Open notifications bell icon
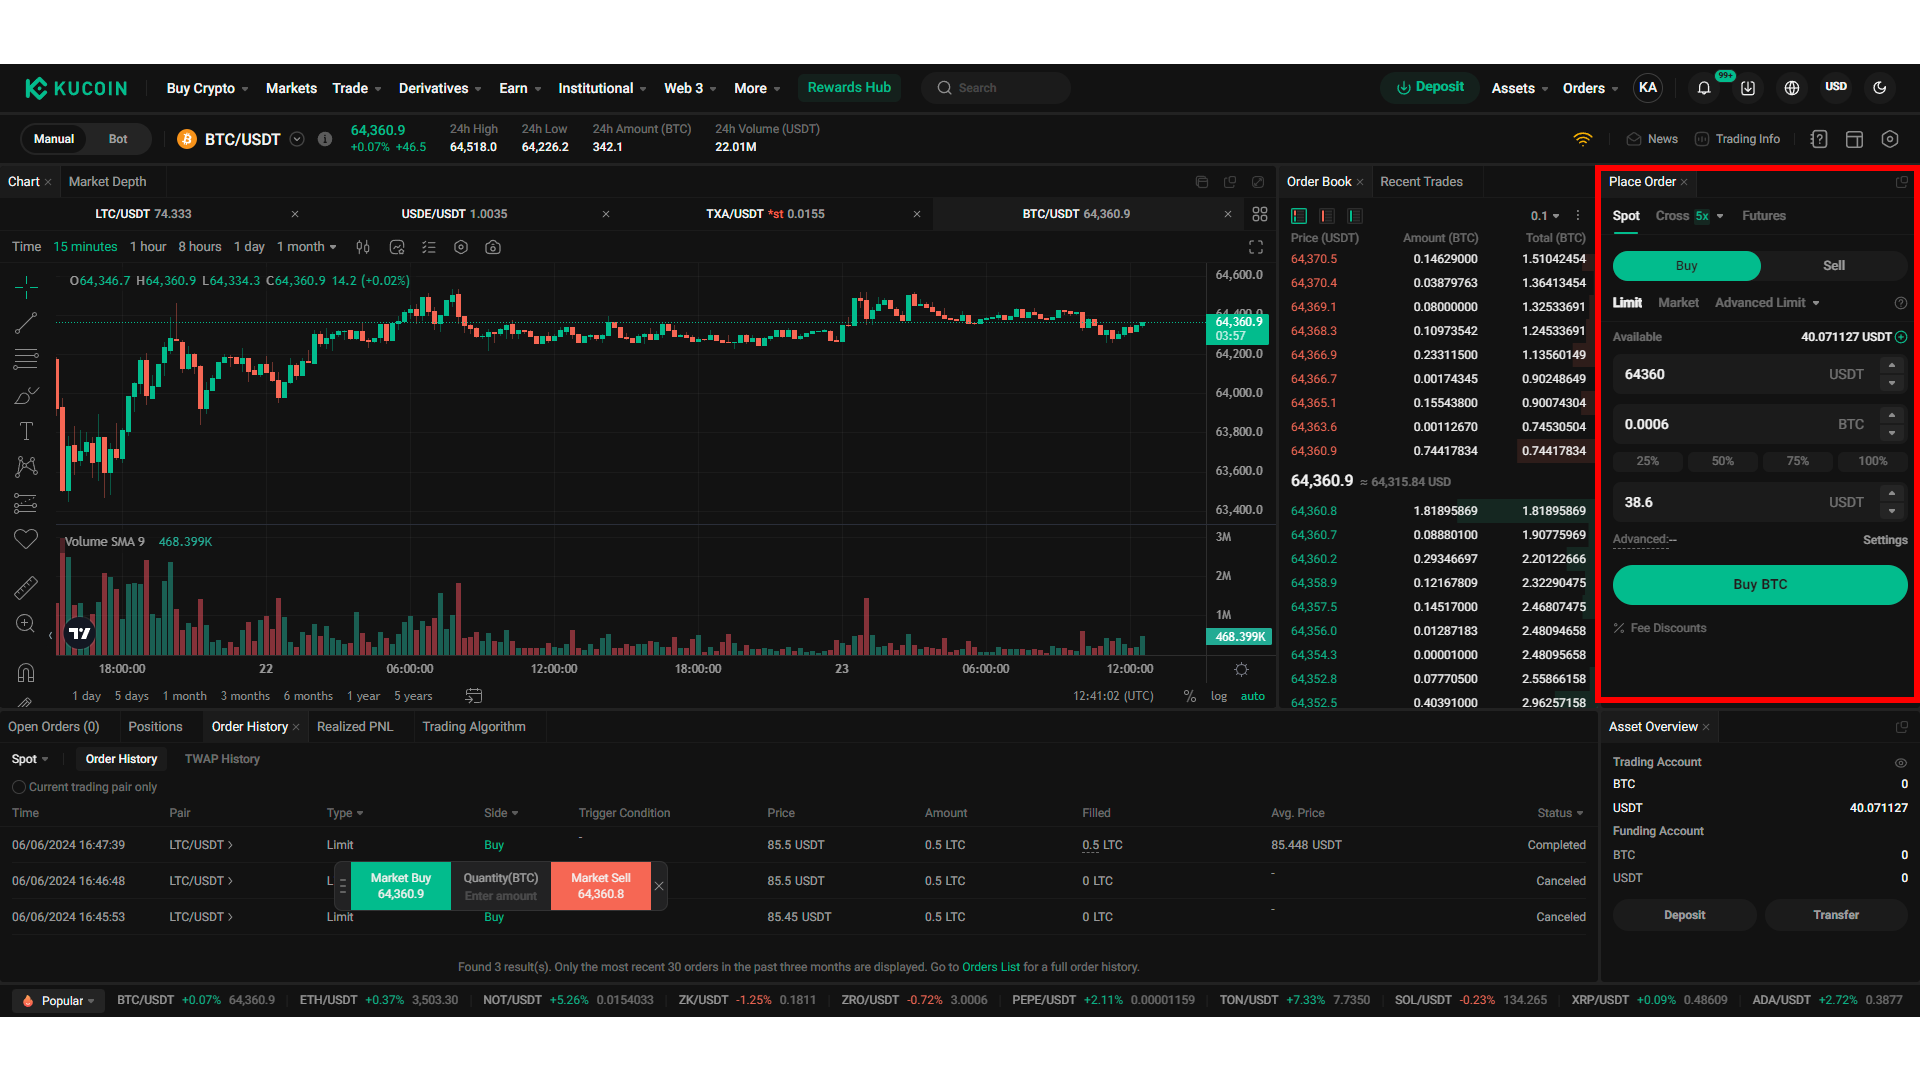This screenshot has width=1920, height=1080. click(x=1704, y=88)
